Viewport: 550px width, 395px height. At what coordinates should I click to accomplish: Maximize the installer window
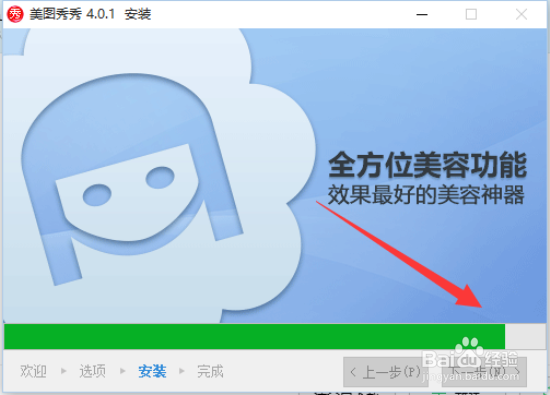pyautogui.click(x=471, y=15)
